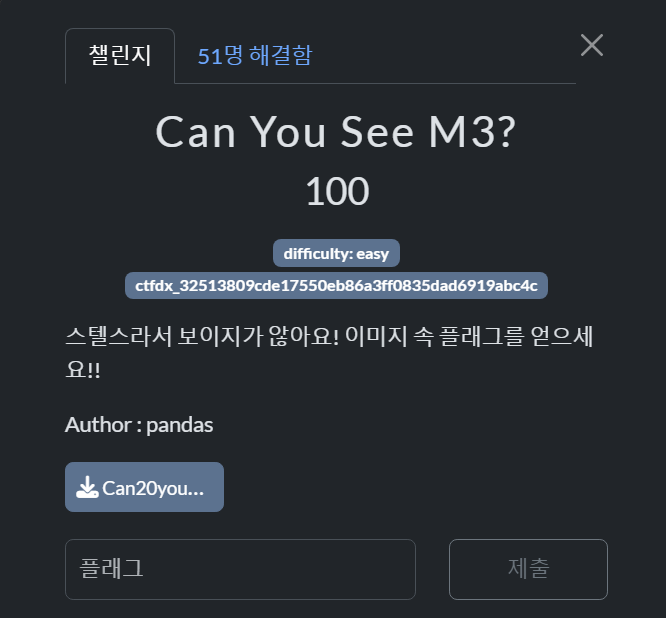
Task: Click the ctfdx_32513809cde… hash tag badge
Action: tap(336, 285)
